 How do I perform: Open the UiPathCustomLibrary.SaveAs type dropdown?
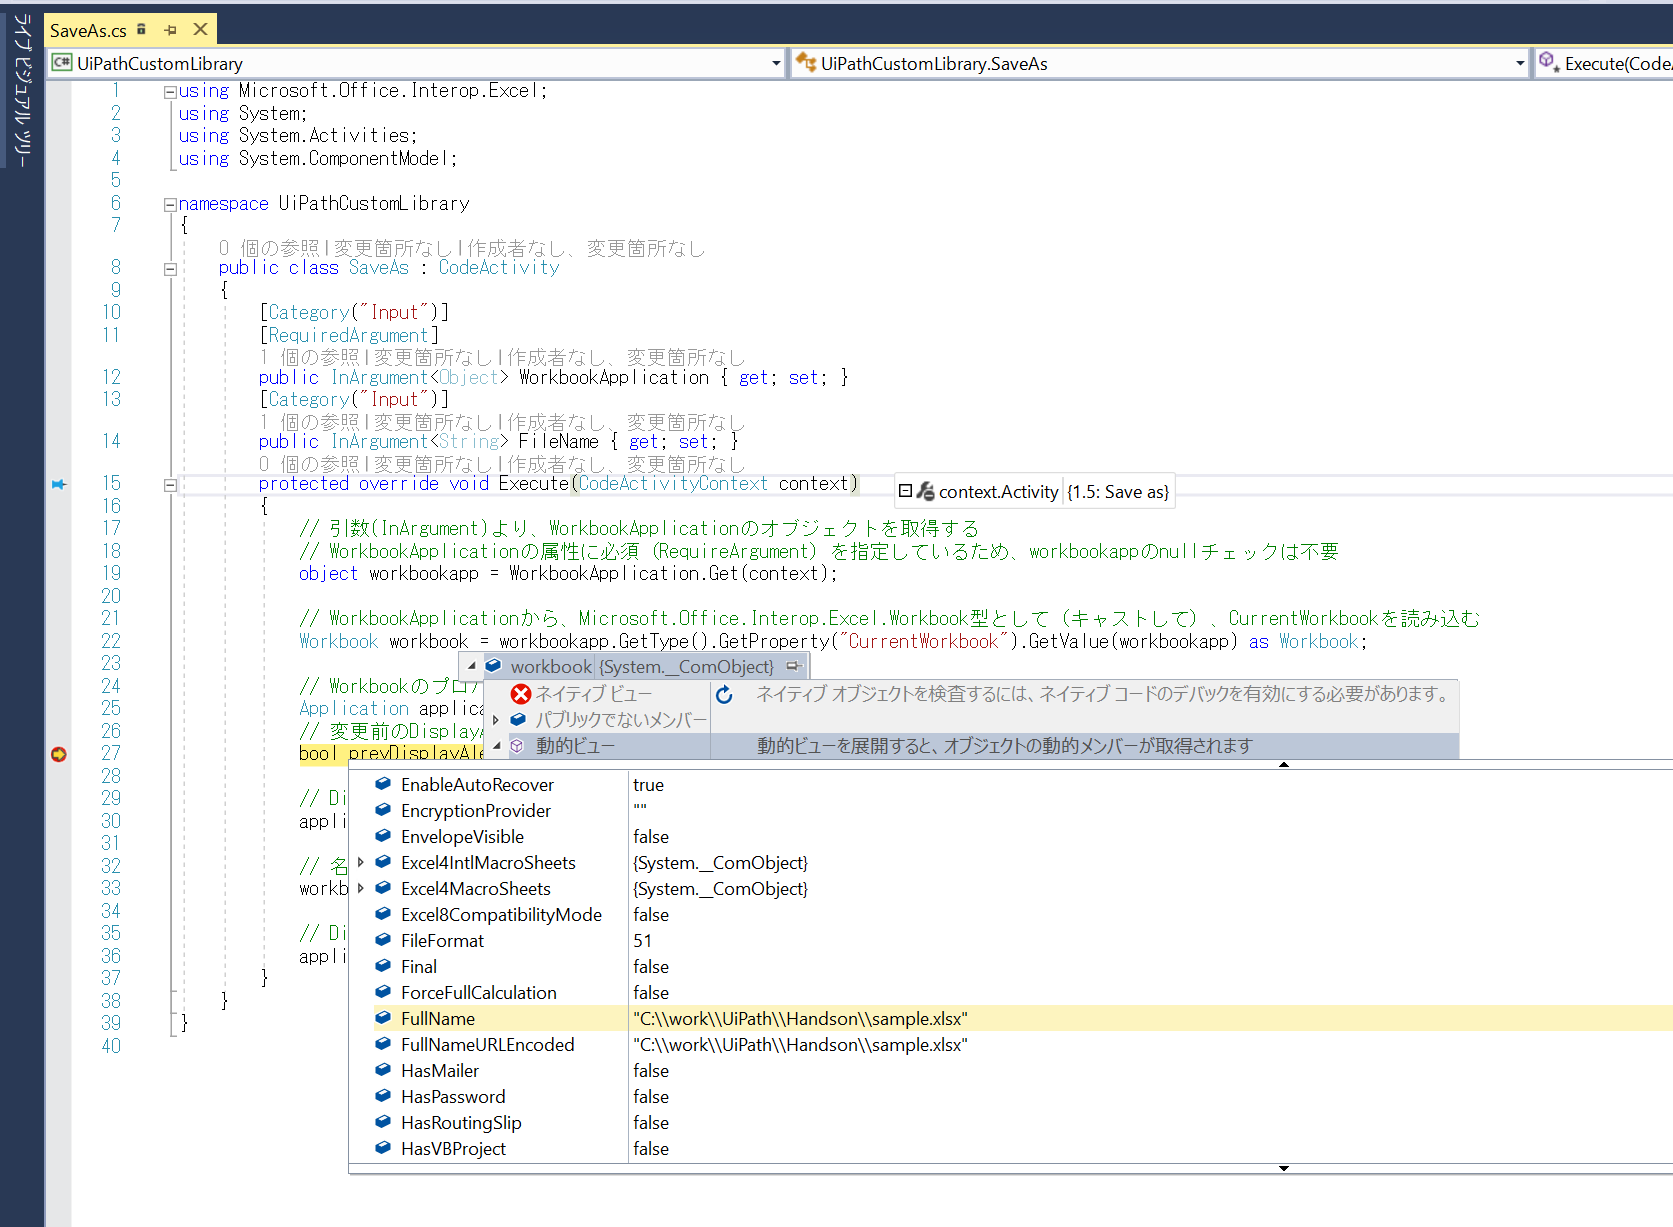coord(1519,64)
